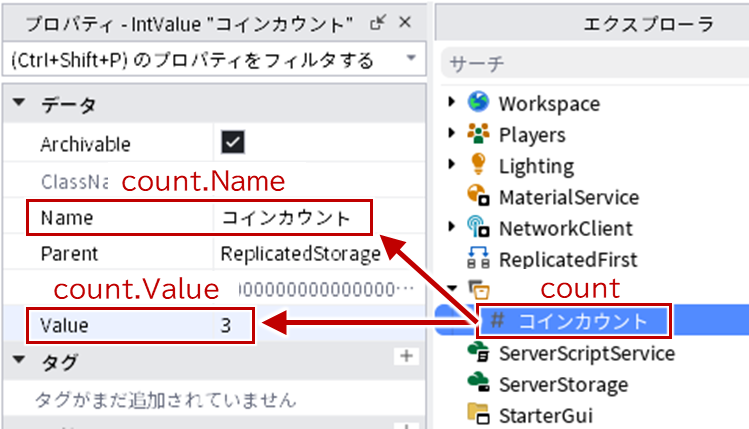Add a tag with the plus button
The height and width of the screenshot is (429, 749).
pos(407,356)
